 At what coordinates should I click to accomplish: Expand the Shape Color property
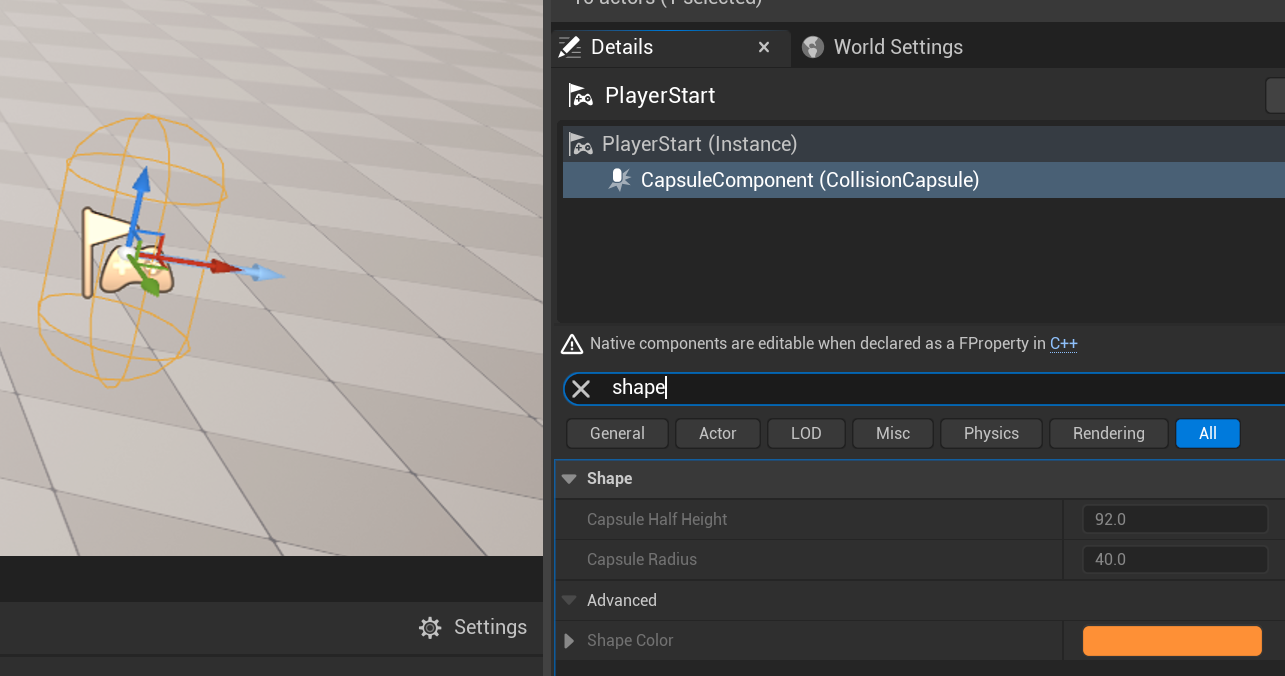(x=569, y=641)
